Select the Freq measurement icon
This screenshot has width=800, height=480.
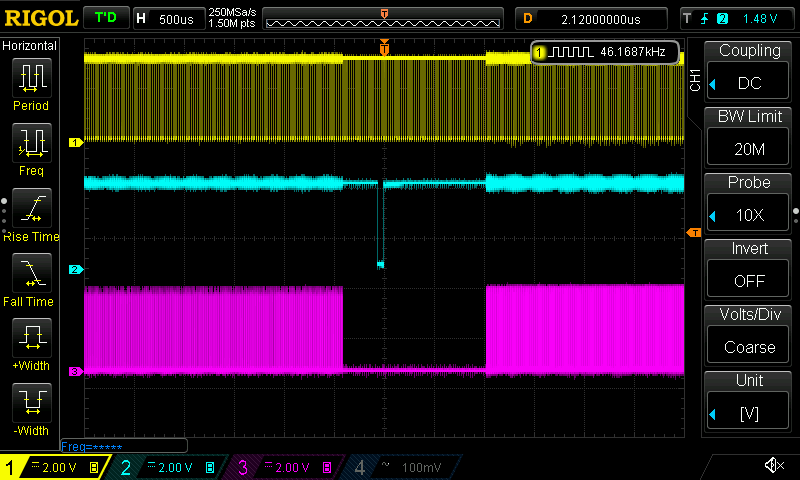tap(32, 143)
